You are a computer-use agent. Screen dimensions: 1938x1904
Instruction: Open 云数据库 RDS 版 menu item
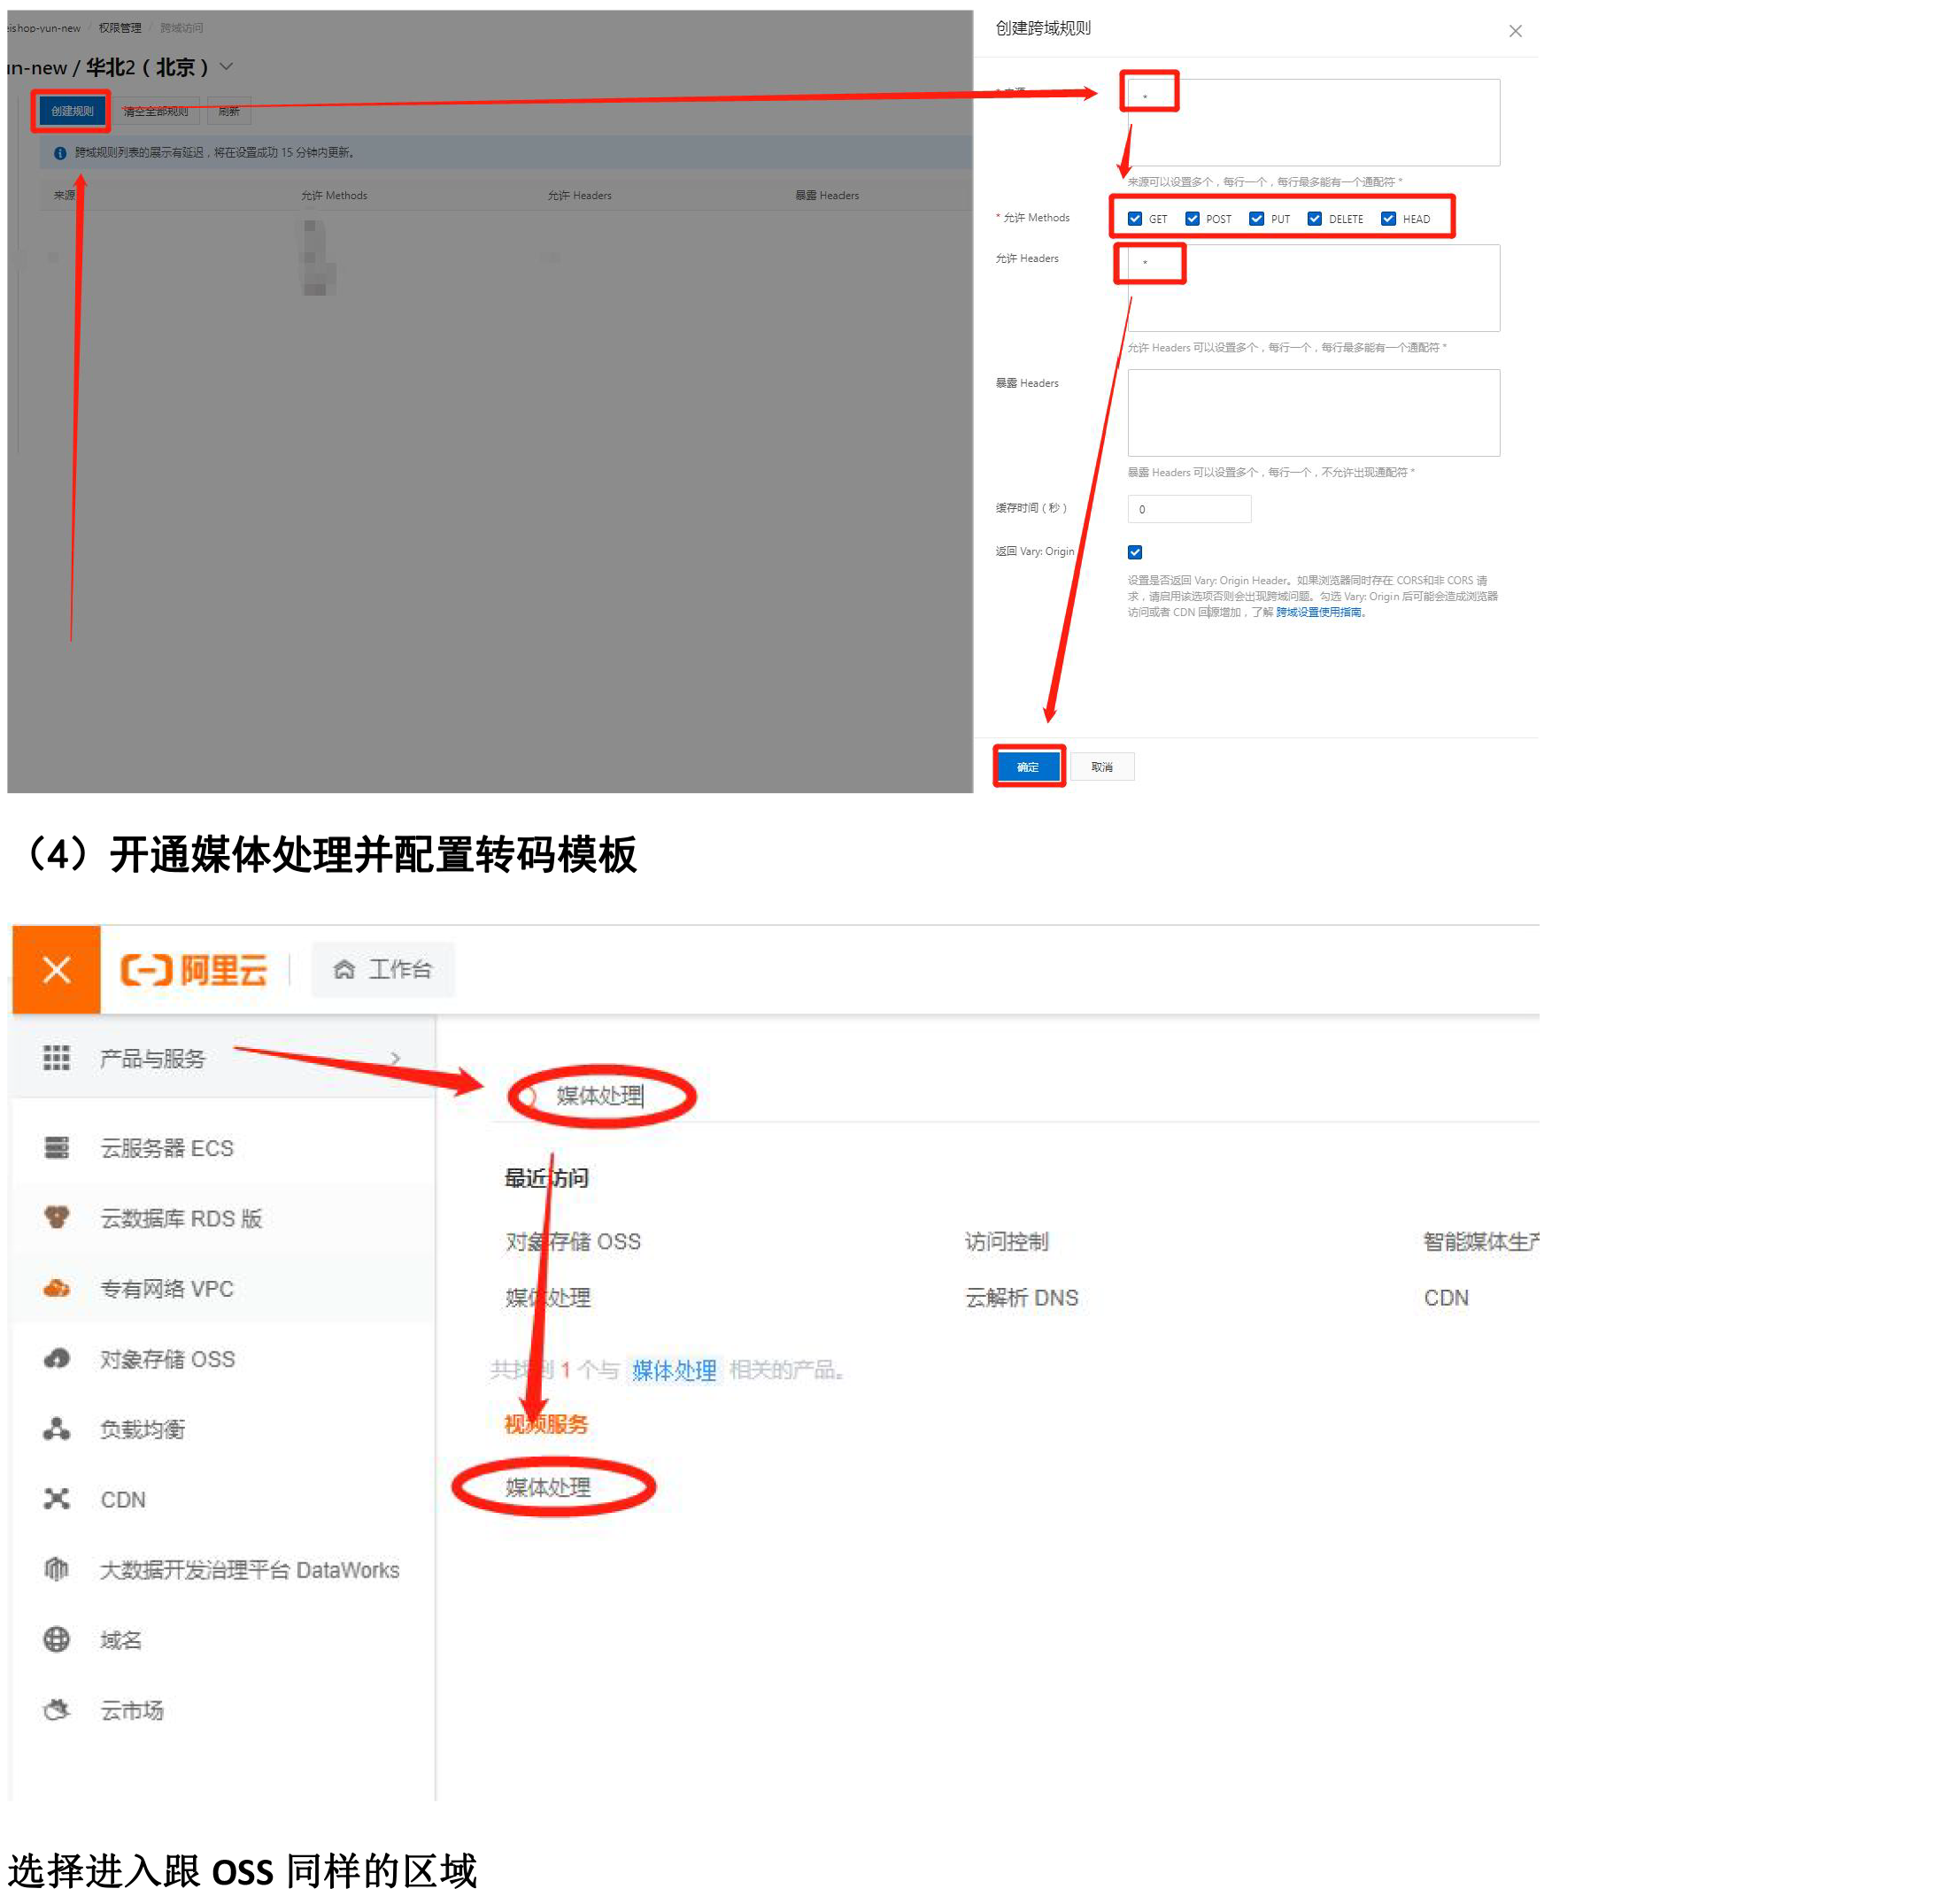pos(181,1218)
